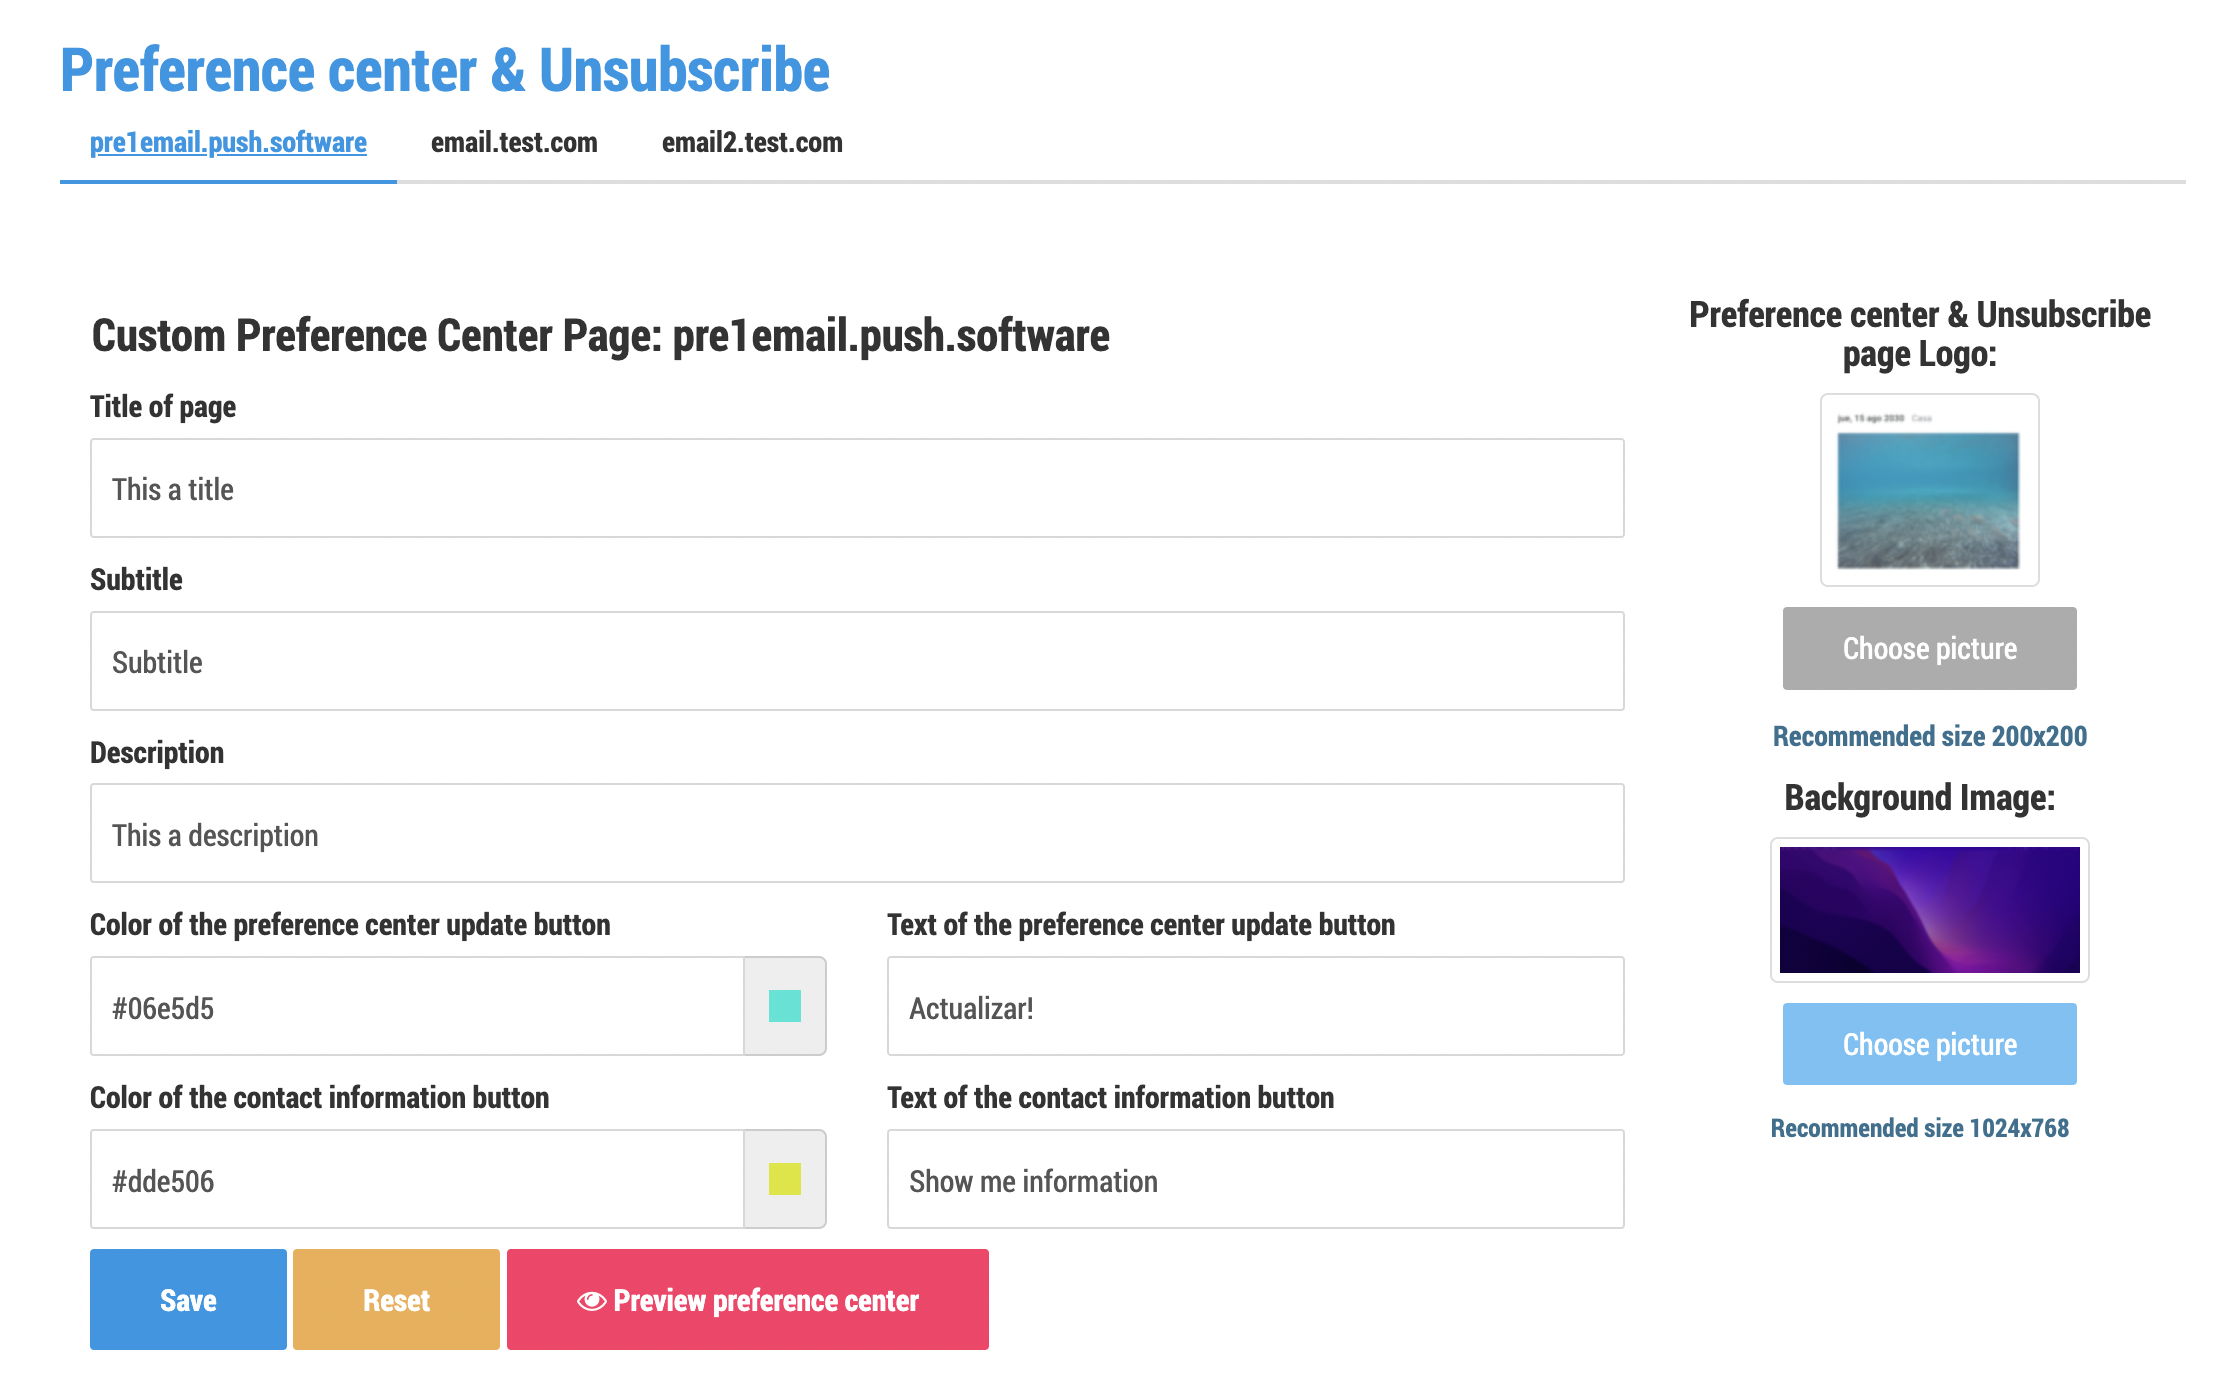
Task: Open Preview preference center
Action: point(748,1299)
